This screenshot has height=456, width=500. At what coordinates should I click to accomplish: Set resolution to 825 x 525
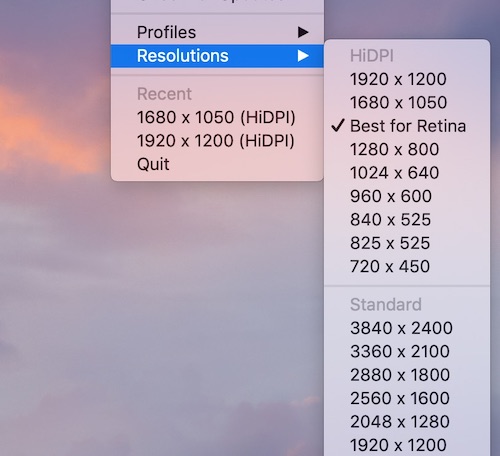coord(407,243)
